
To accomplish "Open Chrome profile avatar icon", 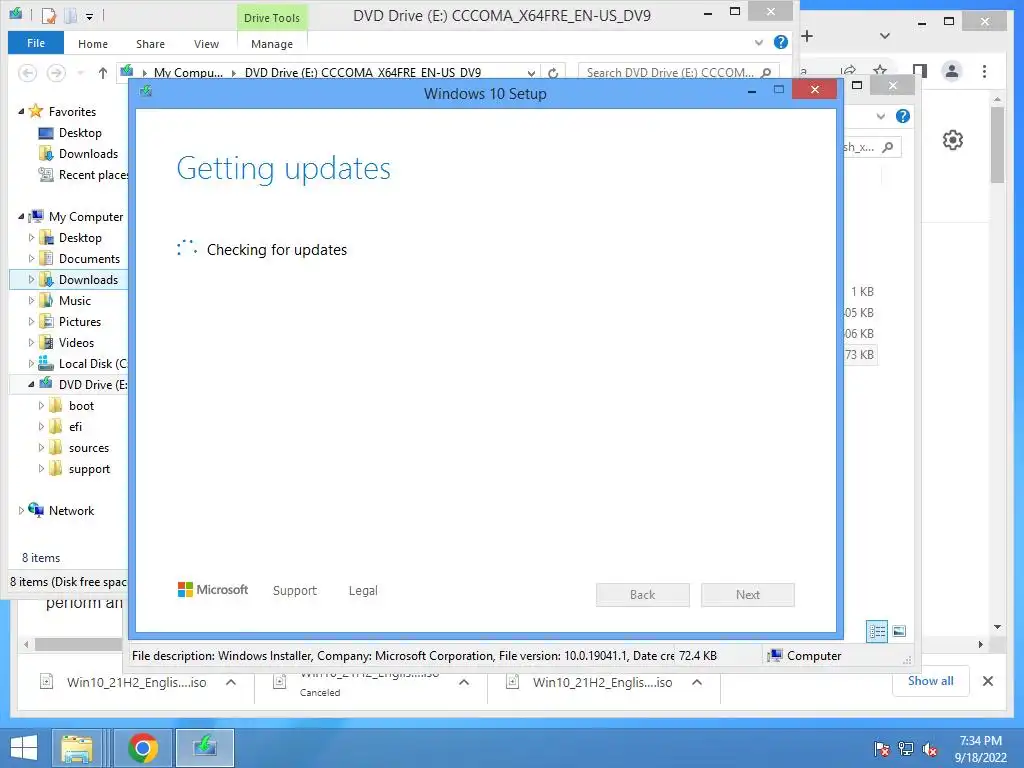I will 952,71.
